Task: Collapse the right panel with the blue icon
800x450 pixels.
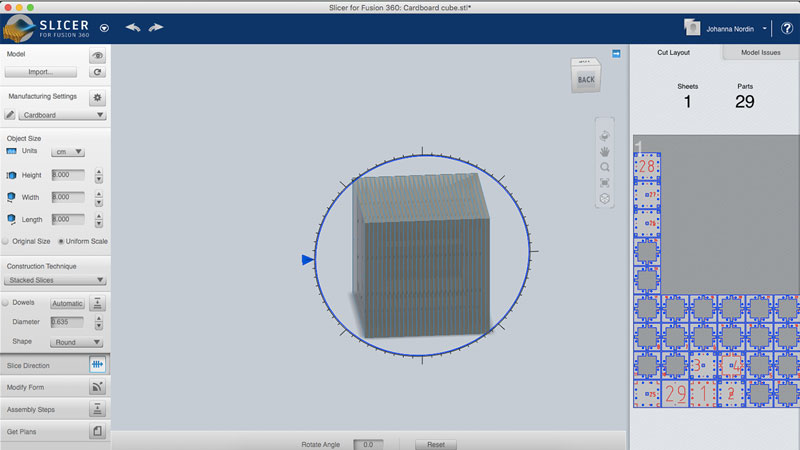Action: (616, 54)
